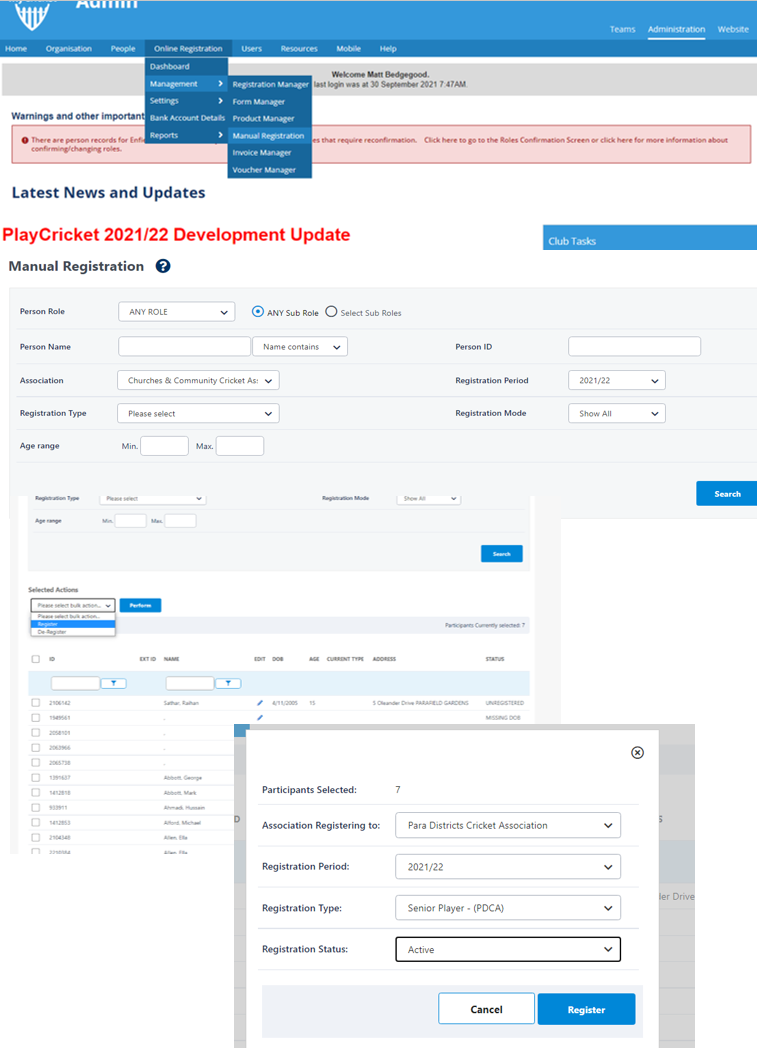Click the blue Register button in dialog
This screenshot has width=757, height=1048.
click(x=586, y=1009)
